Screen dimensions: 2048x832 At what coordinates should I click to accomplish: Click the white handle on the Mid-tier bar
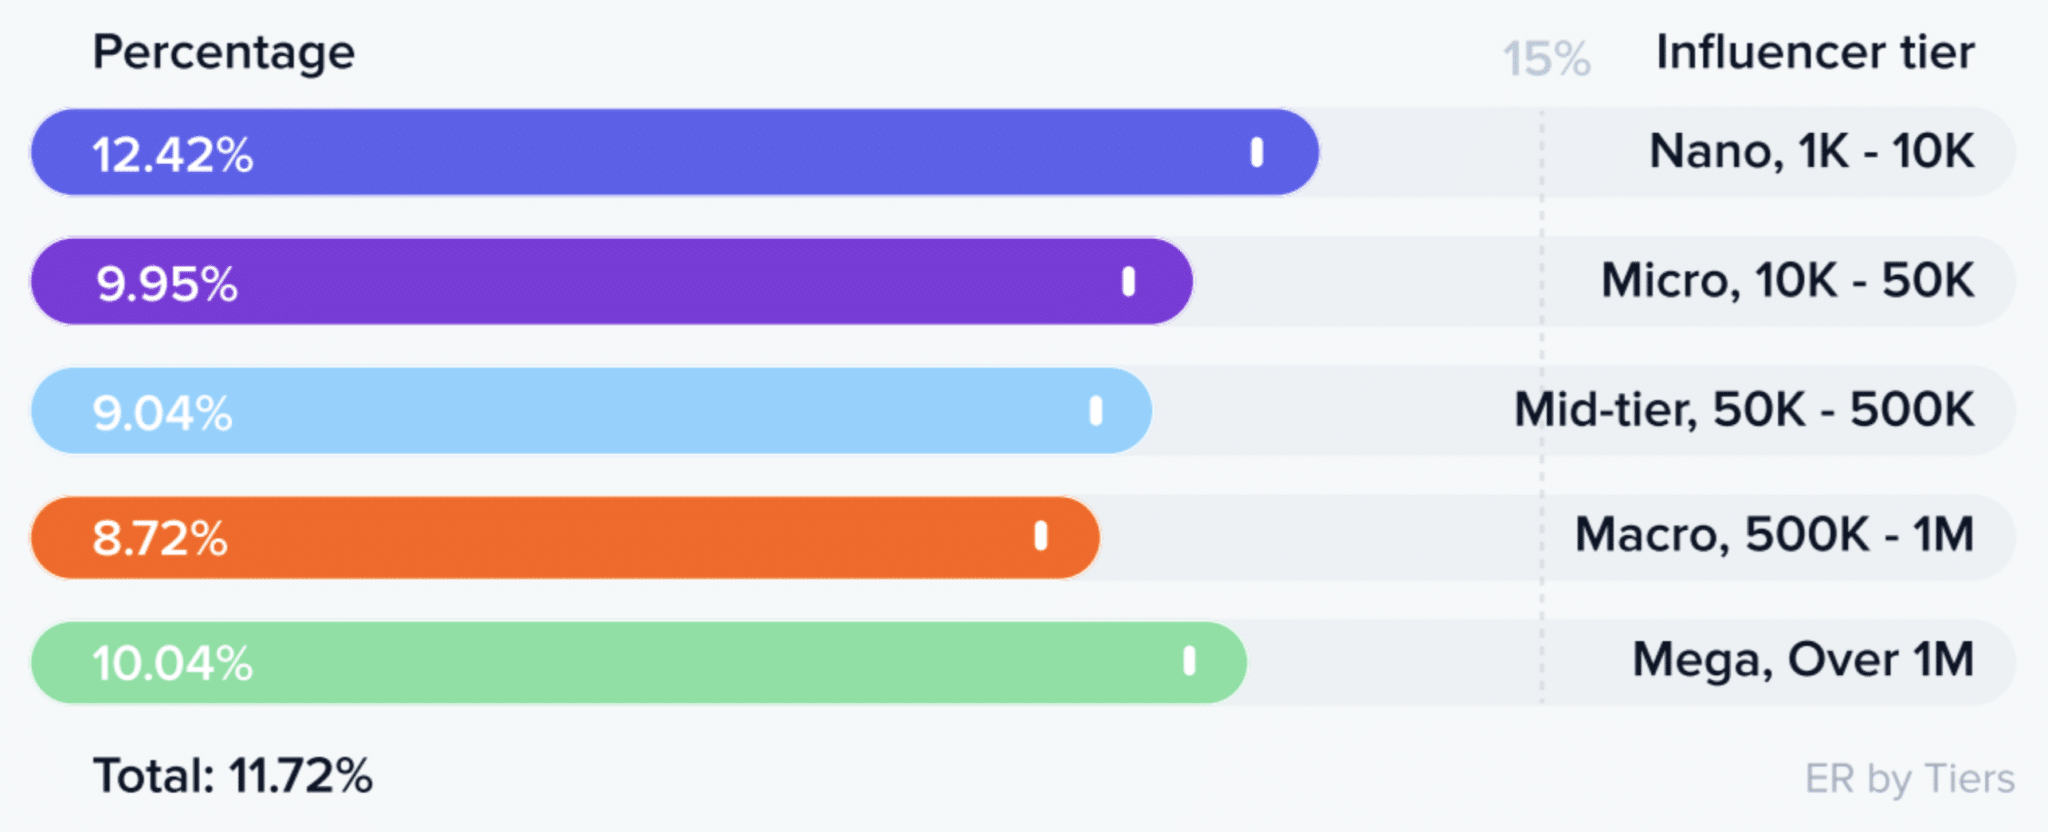(x=1096, y=411)
